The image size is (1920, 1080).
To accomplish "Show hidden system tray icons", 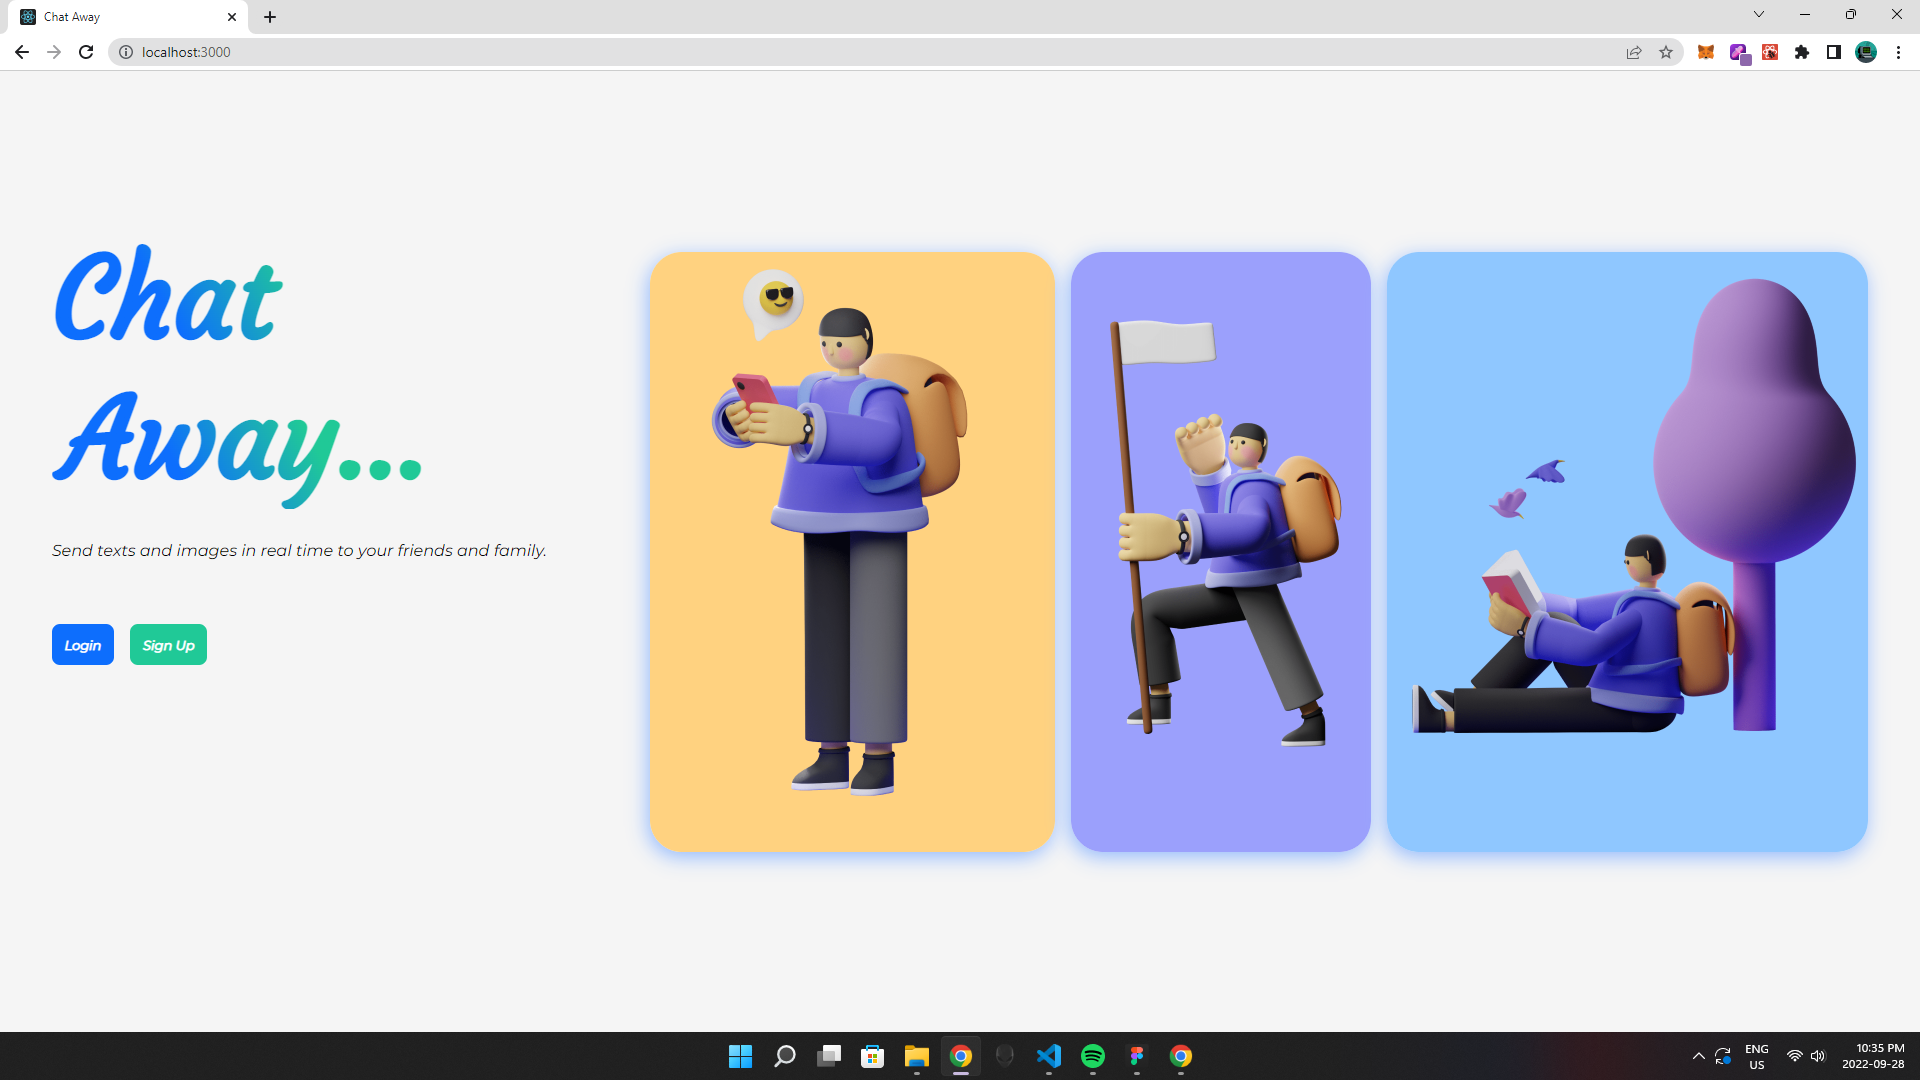I will 1698,1056.
